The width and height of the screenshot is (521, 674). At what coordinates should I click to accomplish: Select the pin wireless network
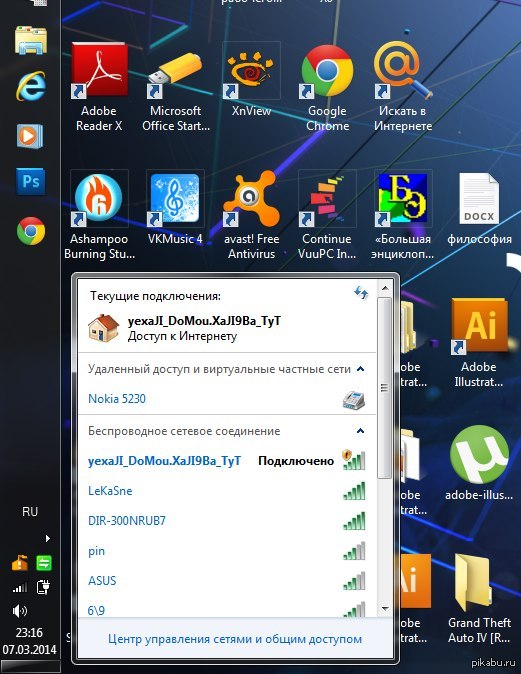coord(227,551)
